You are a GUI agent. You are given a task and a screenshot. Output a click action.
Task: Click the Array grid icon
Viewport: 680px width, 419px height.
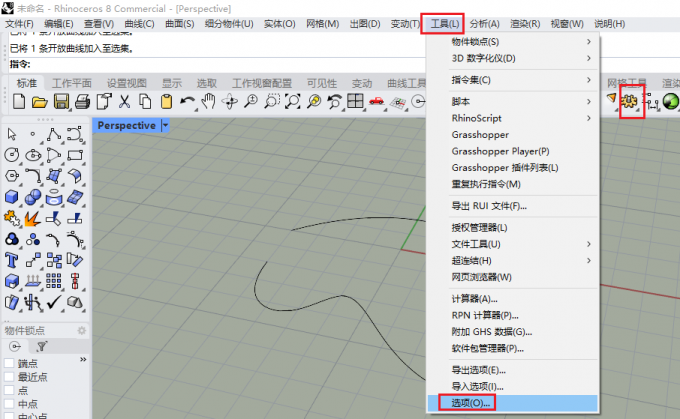(x=54, y=281)
